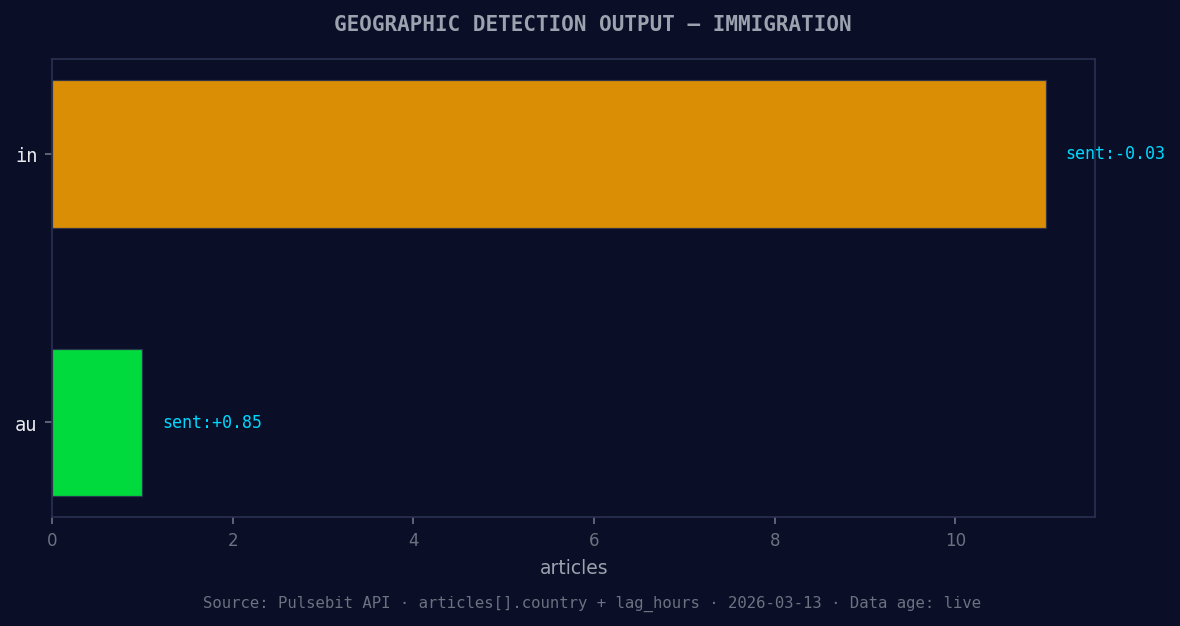Click the '8' tick label
Screen dimensions: 1180x626
[775, 539]
